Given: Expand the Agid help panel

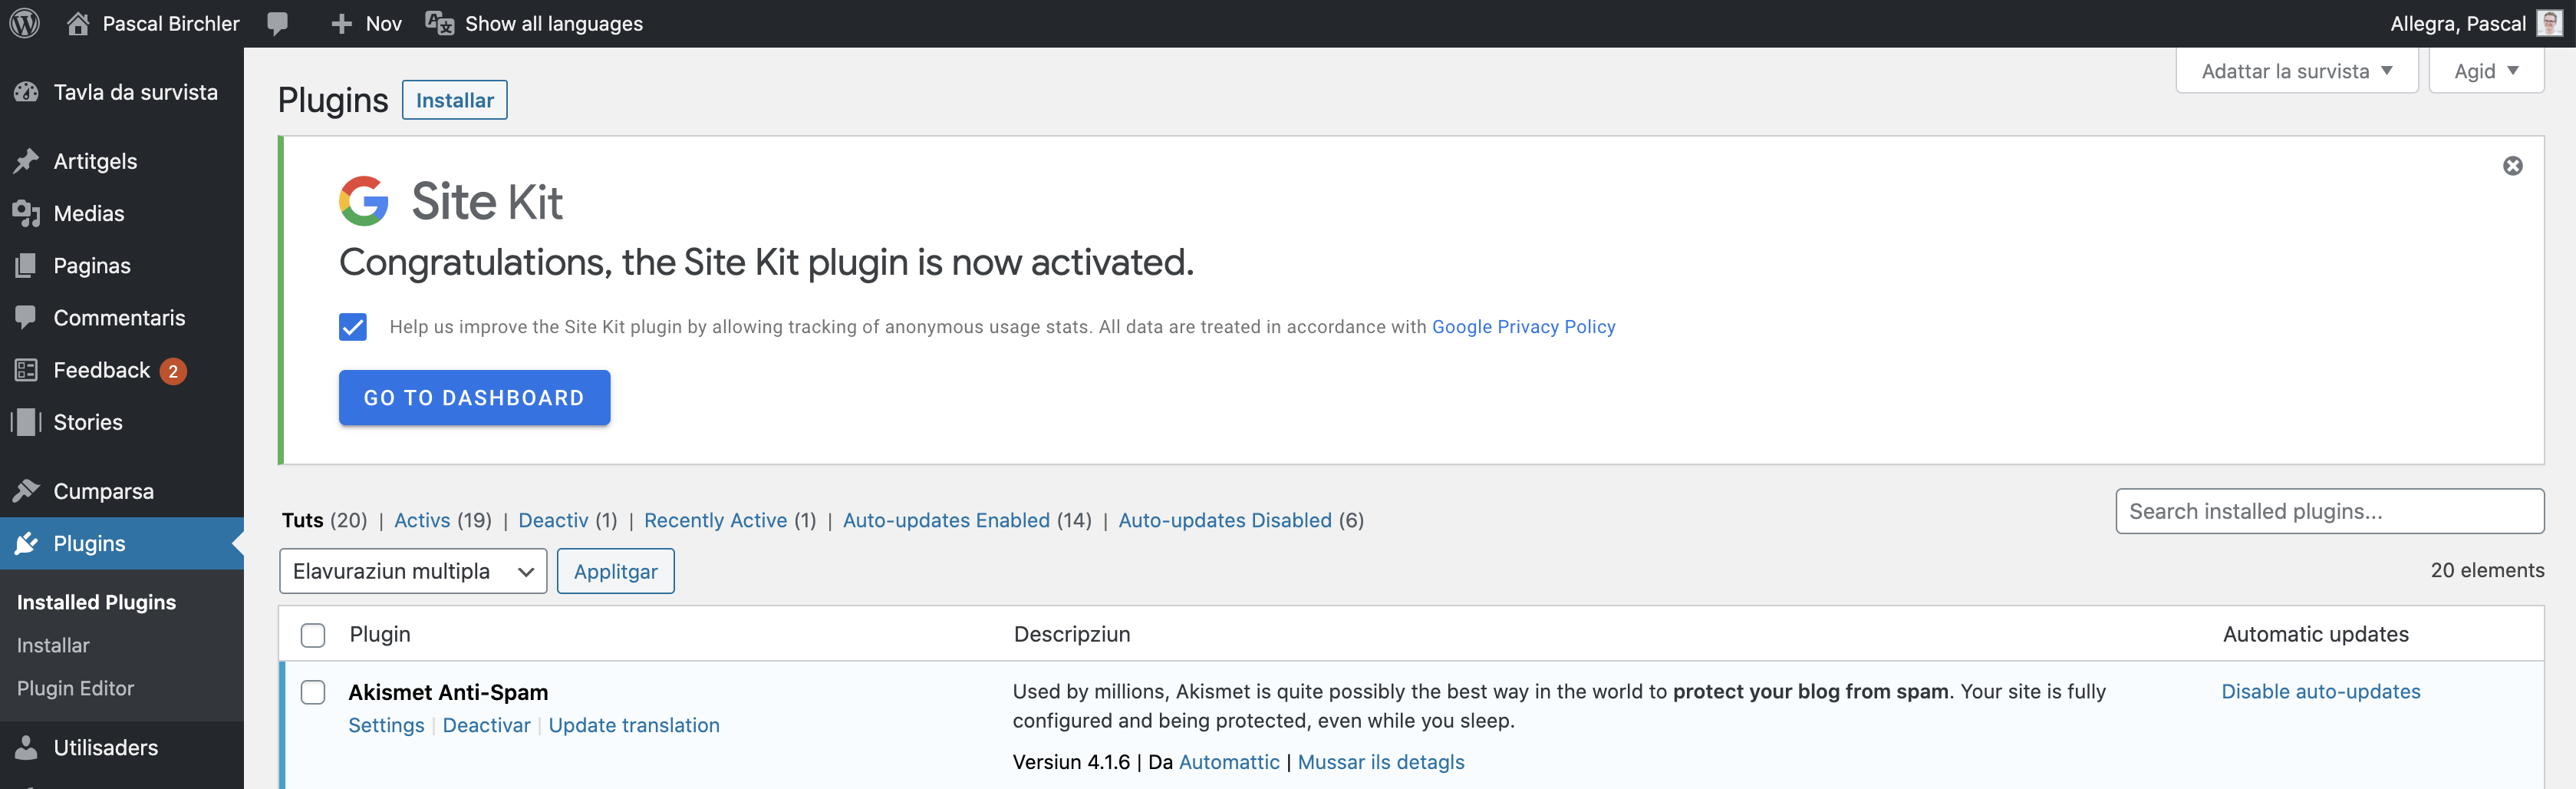Looking at the screenshot, I should tap(2486, 71).
